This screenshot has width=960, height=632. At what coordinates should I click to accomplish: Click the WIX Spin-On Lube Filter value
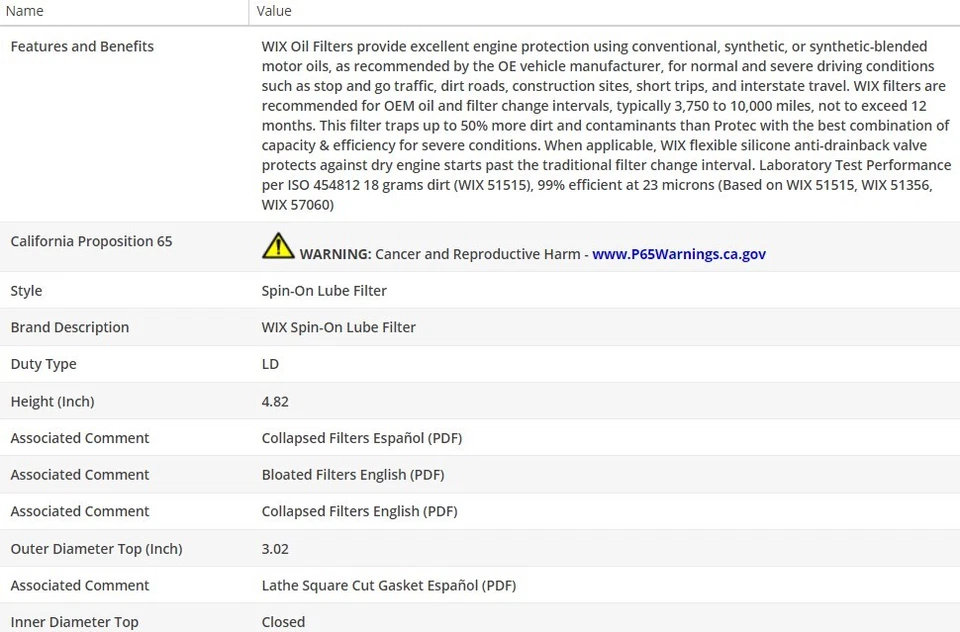338,327
